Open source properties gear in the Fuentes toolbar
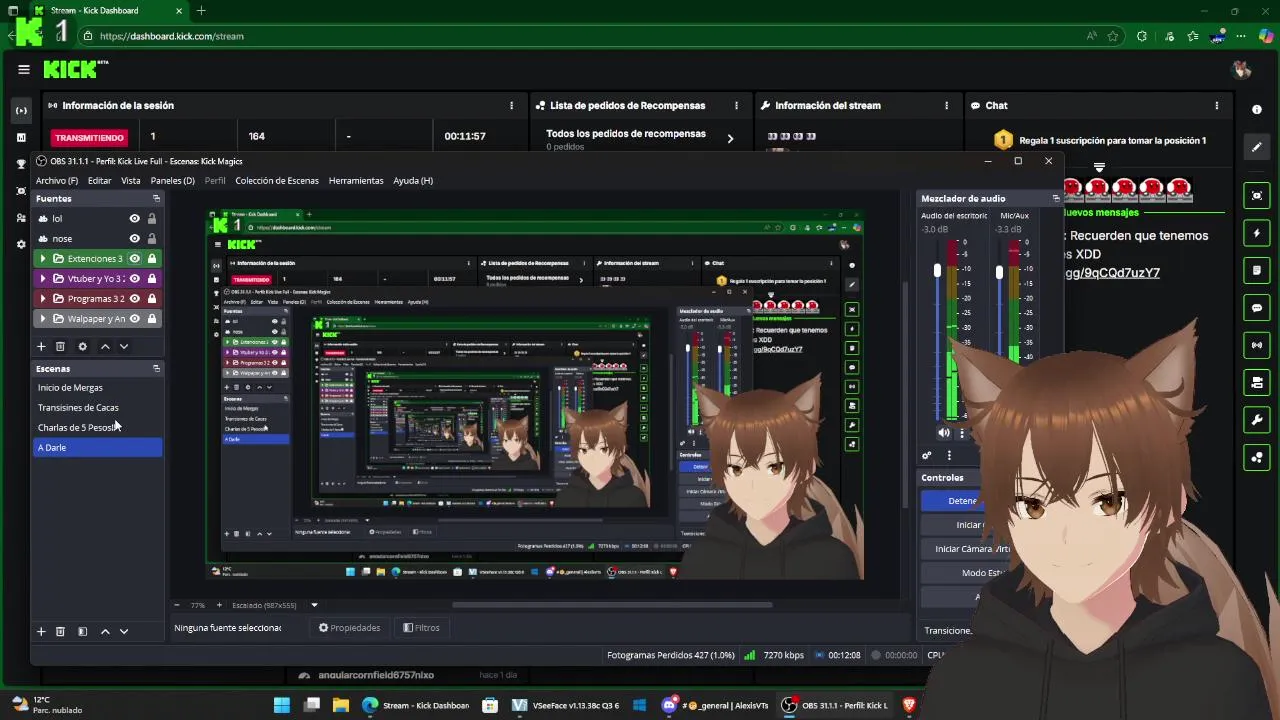Image resolution: width=1280 pixels, height=720 pixels. pos(82,346)
